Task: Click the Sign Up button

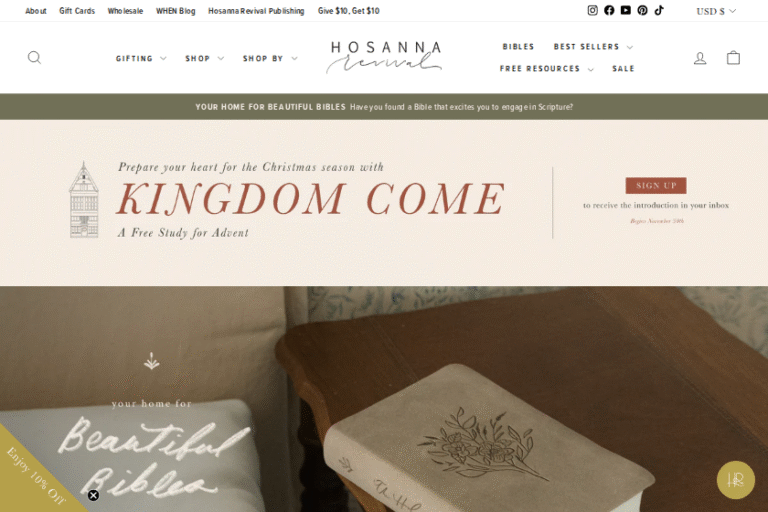Action: coord(656,186)
